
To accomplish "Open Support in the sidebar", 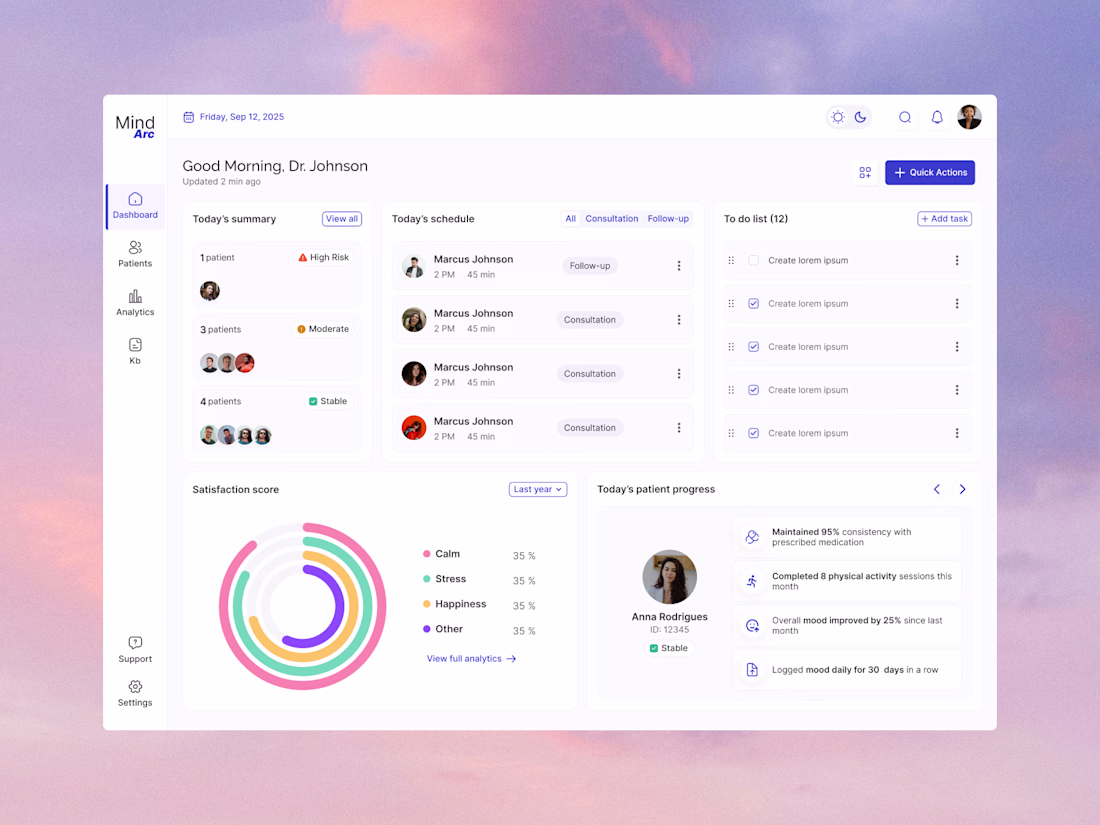I will point(135,650).
